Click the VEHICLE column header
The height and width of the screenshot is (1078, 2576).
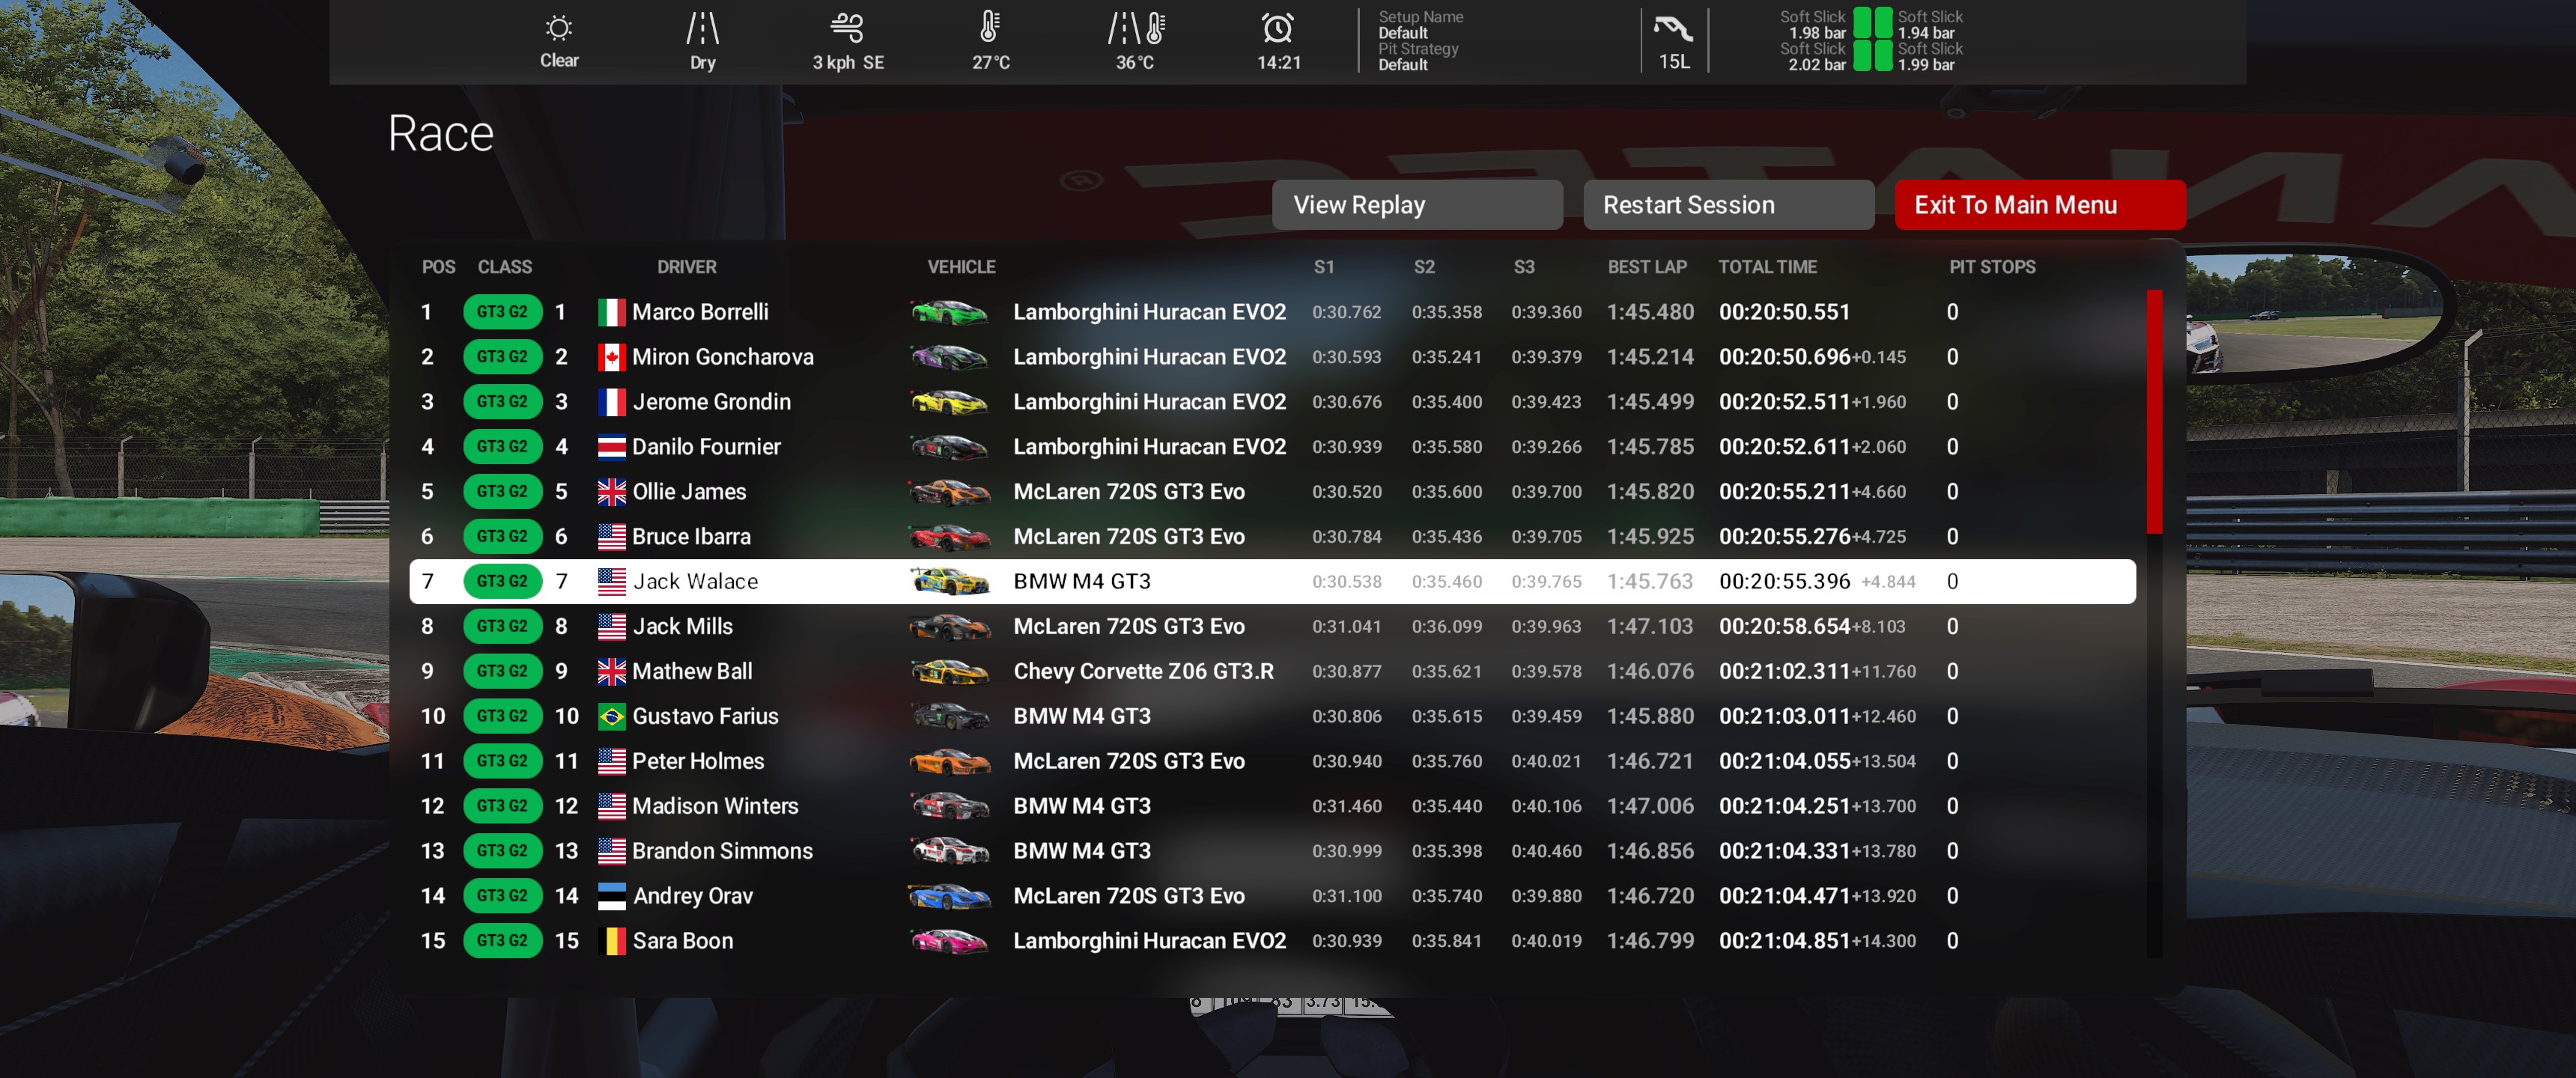(x=961, y=267)
